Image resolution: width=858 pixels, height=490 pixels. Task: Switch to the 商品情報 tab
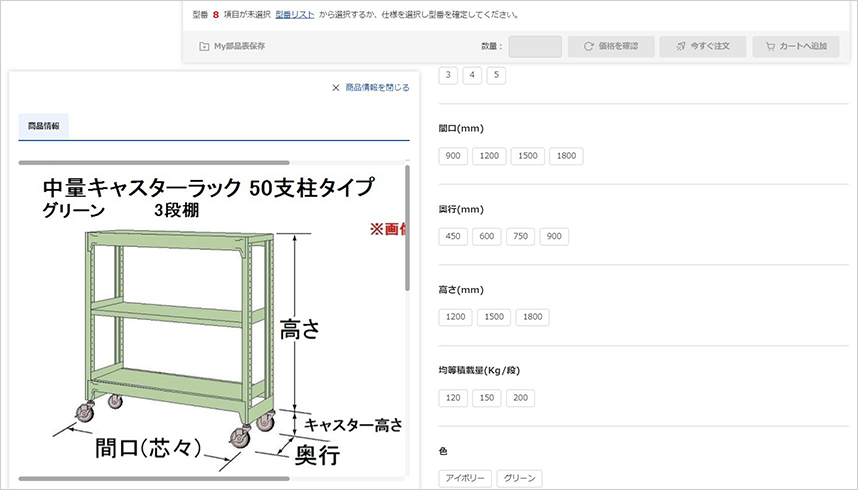point(43,126)
